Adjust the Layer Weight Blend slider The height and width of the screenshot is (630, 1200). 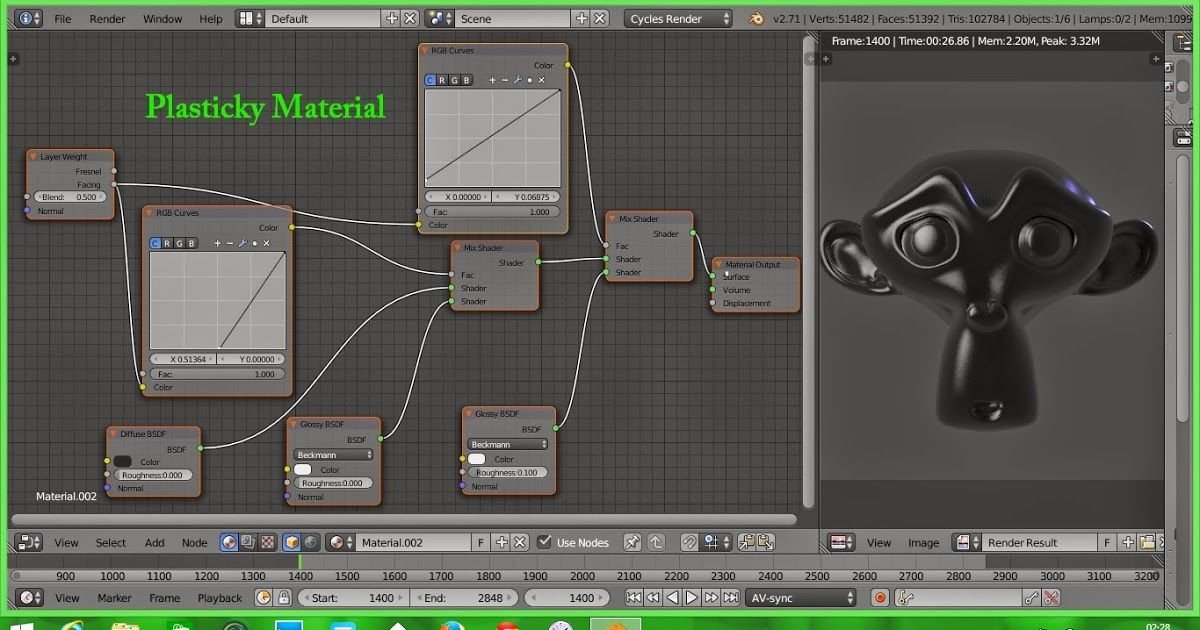[70, 197]
